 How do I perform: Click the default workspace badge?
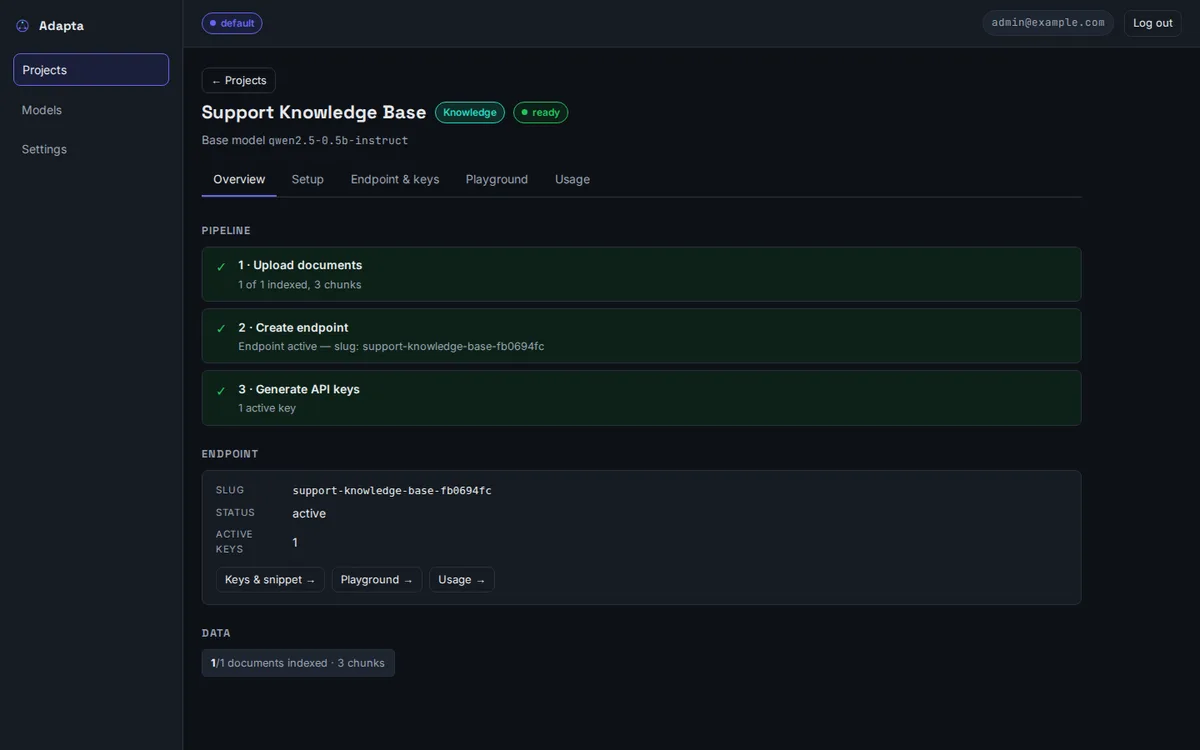232,23
